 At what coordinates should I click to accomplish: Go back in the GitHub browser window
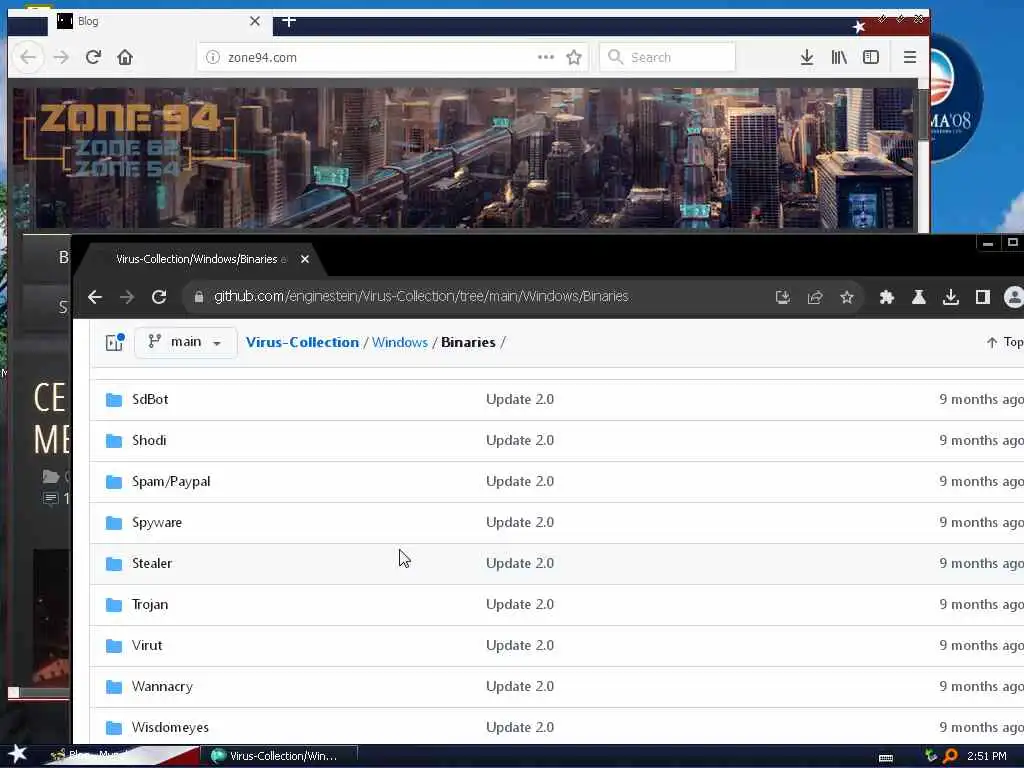[x=95, y=297]
